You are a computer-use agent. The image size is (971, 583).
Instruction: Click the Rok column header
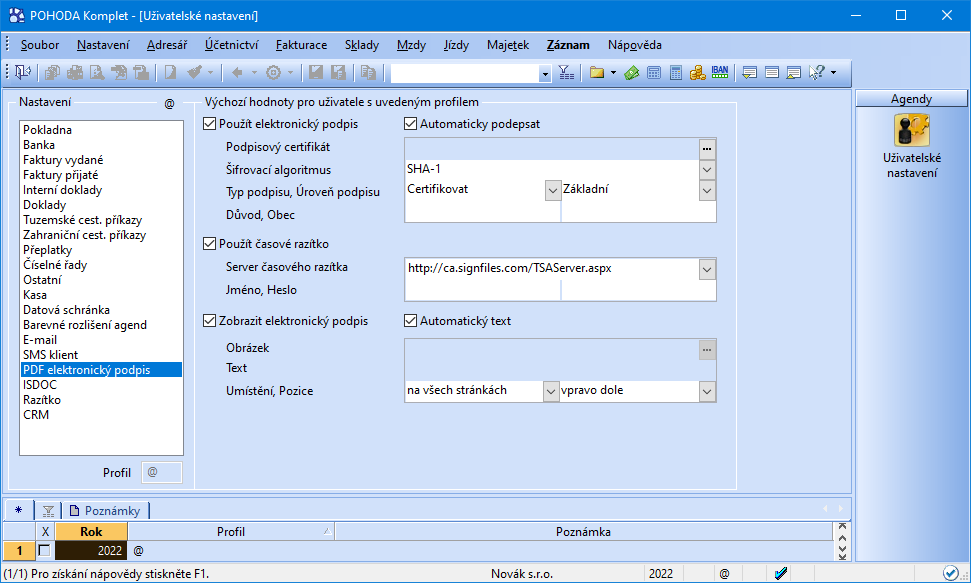pyautogui.click(x=91, y=532)
